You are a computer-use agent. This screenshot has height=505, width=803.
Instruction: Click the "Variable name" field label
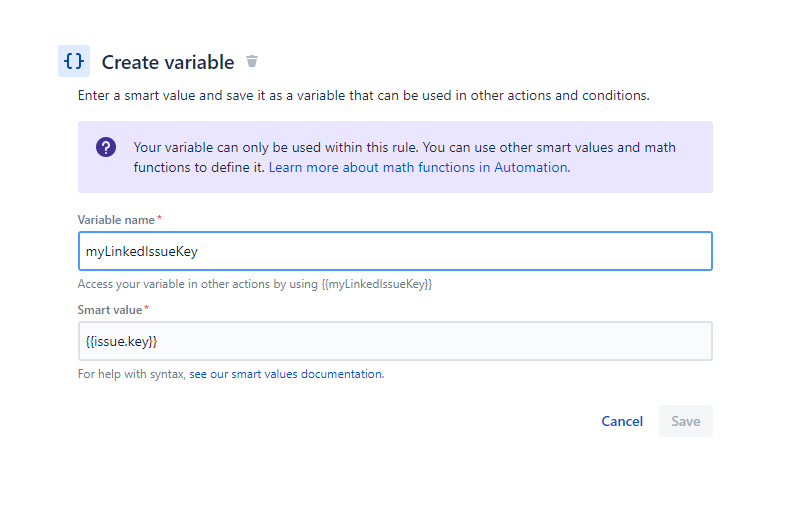116,219
